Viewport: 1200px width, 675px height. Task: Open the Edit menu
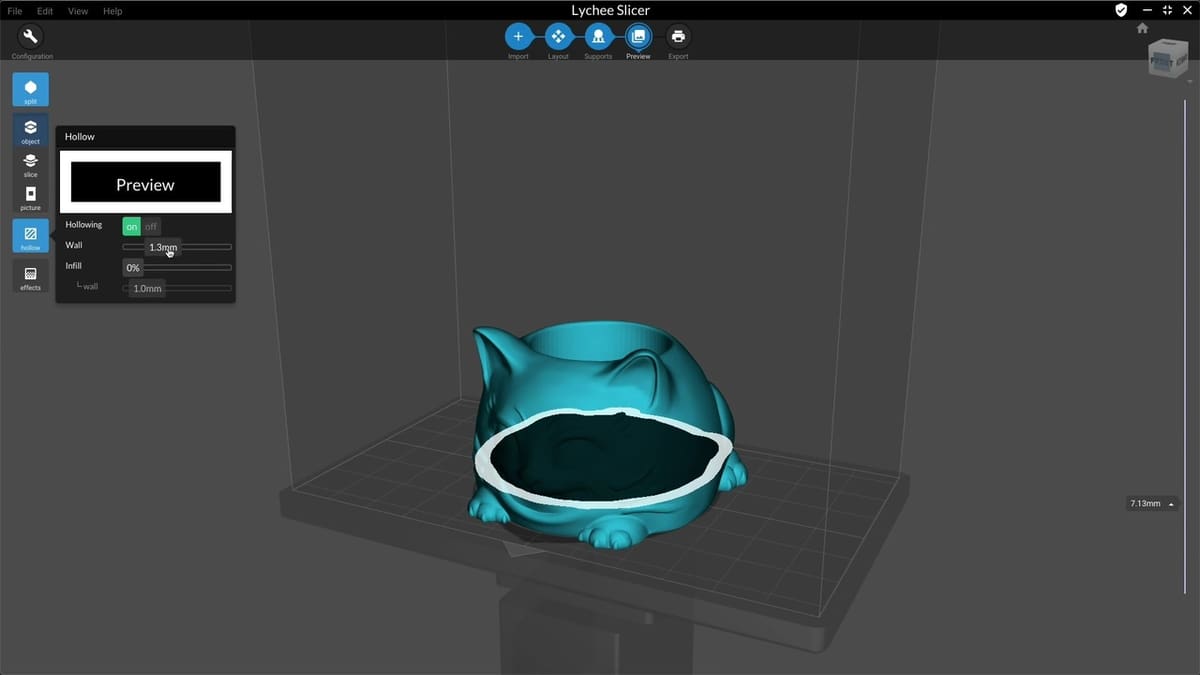coord(45,11)
